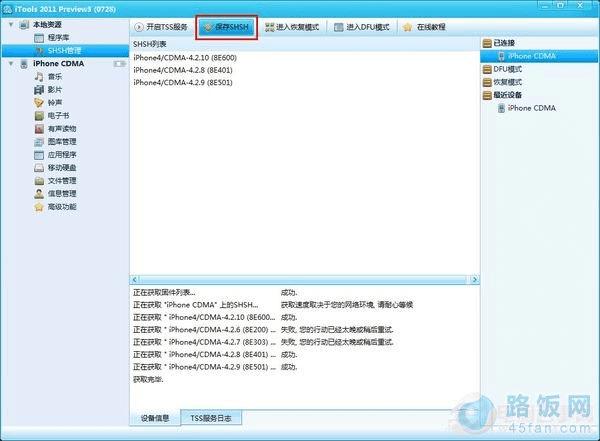
Task: Click the phone icon beside the left tree's iPhone CDMA
Action: (x=24, y=64)
